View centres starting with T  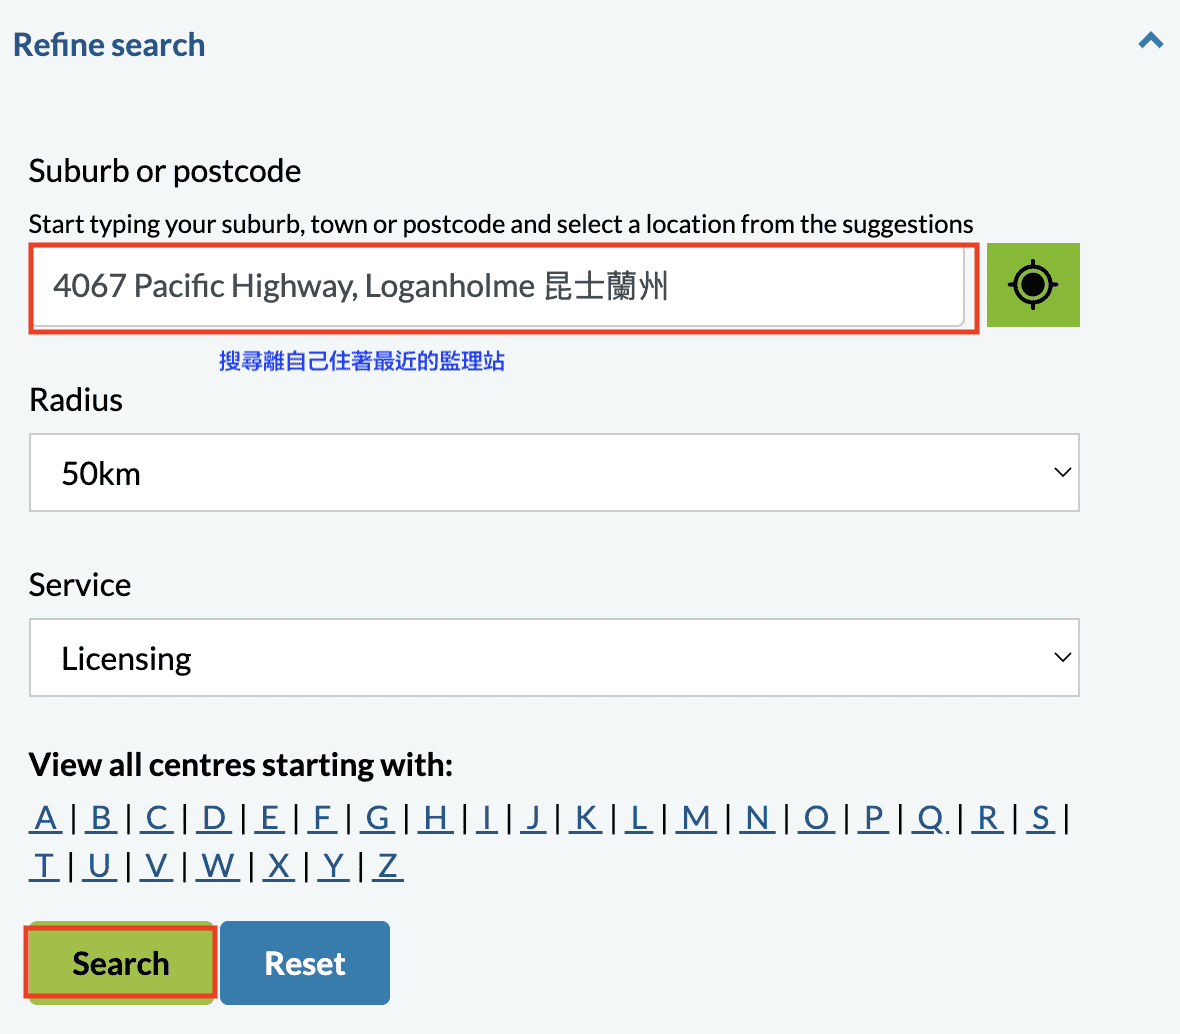[x=44, y=866]
